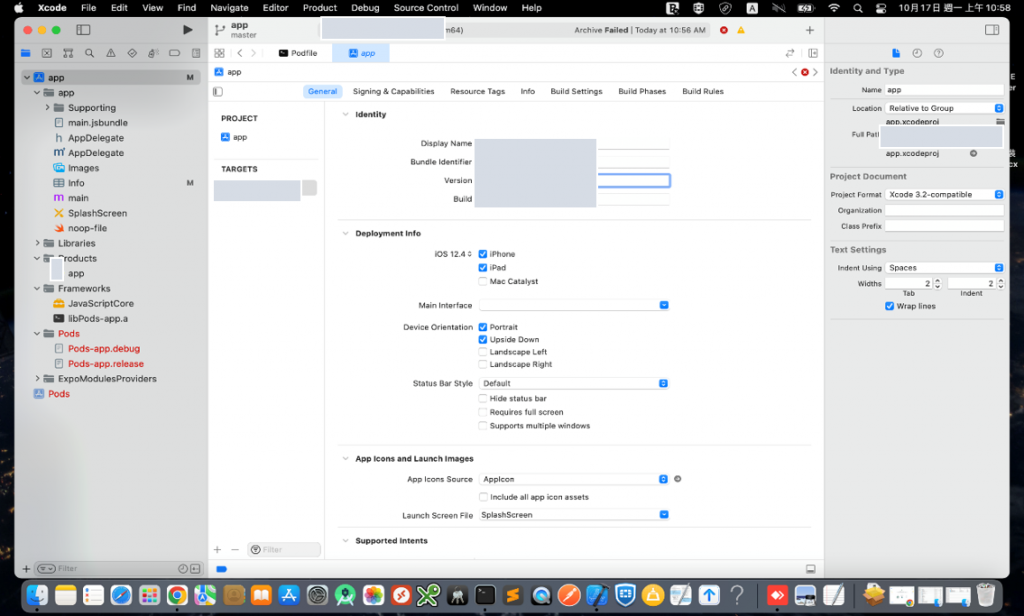
Task: Increment the Tab width stepper
Action: pyautogui.click(x=938, y=281)
